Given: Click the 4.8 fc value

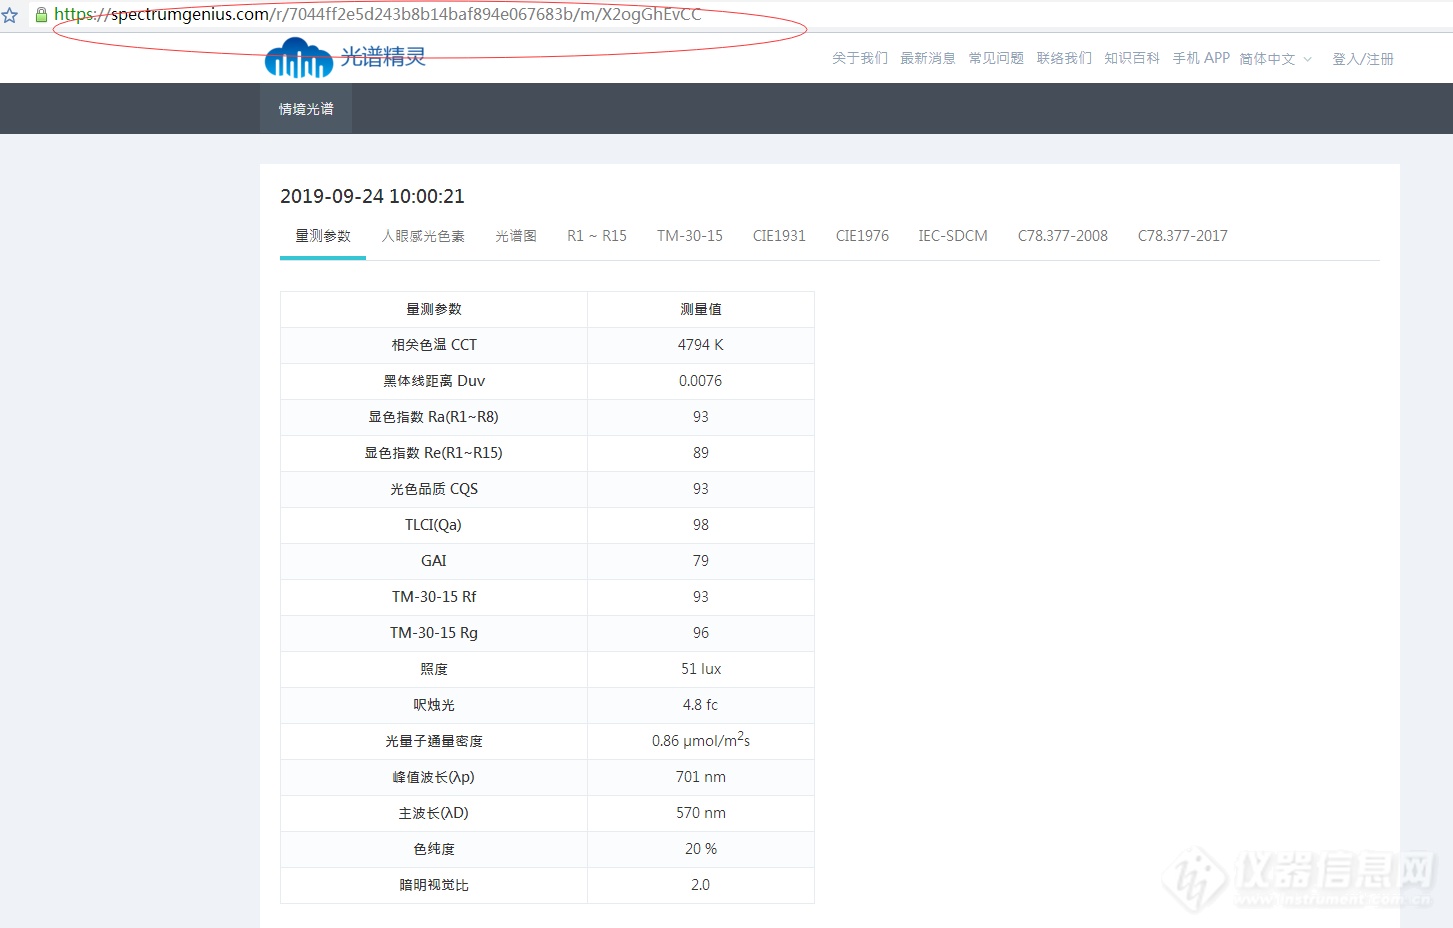Looking at the screenshot, I should click(x=701, y=705).
